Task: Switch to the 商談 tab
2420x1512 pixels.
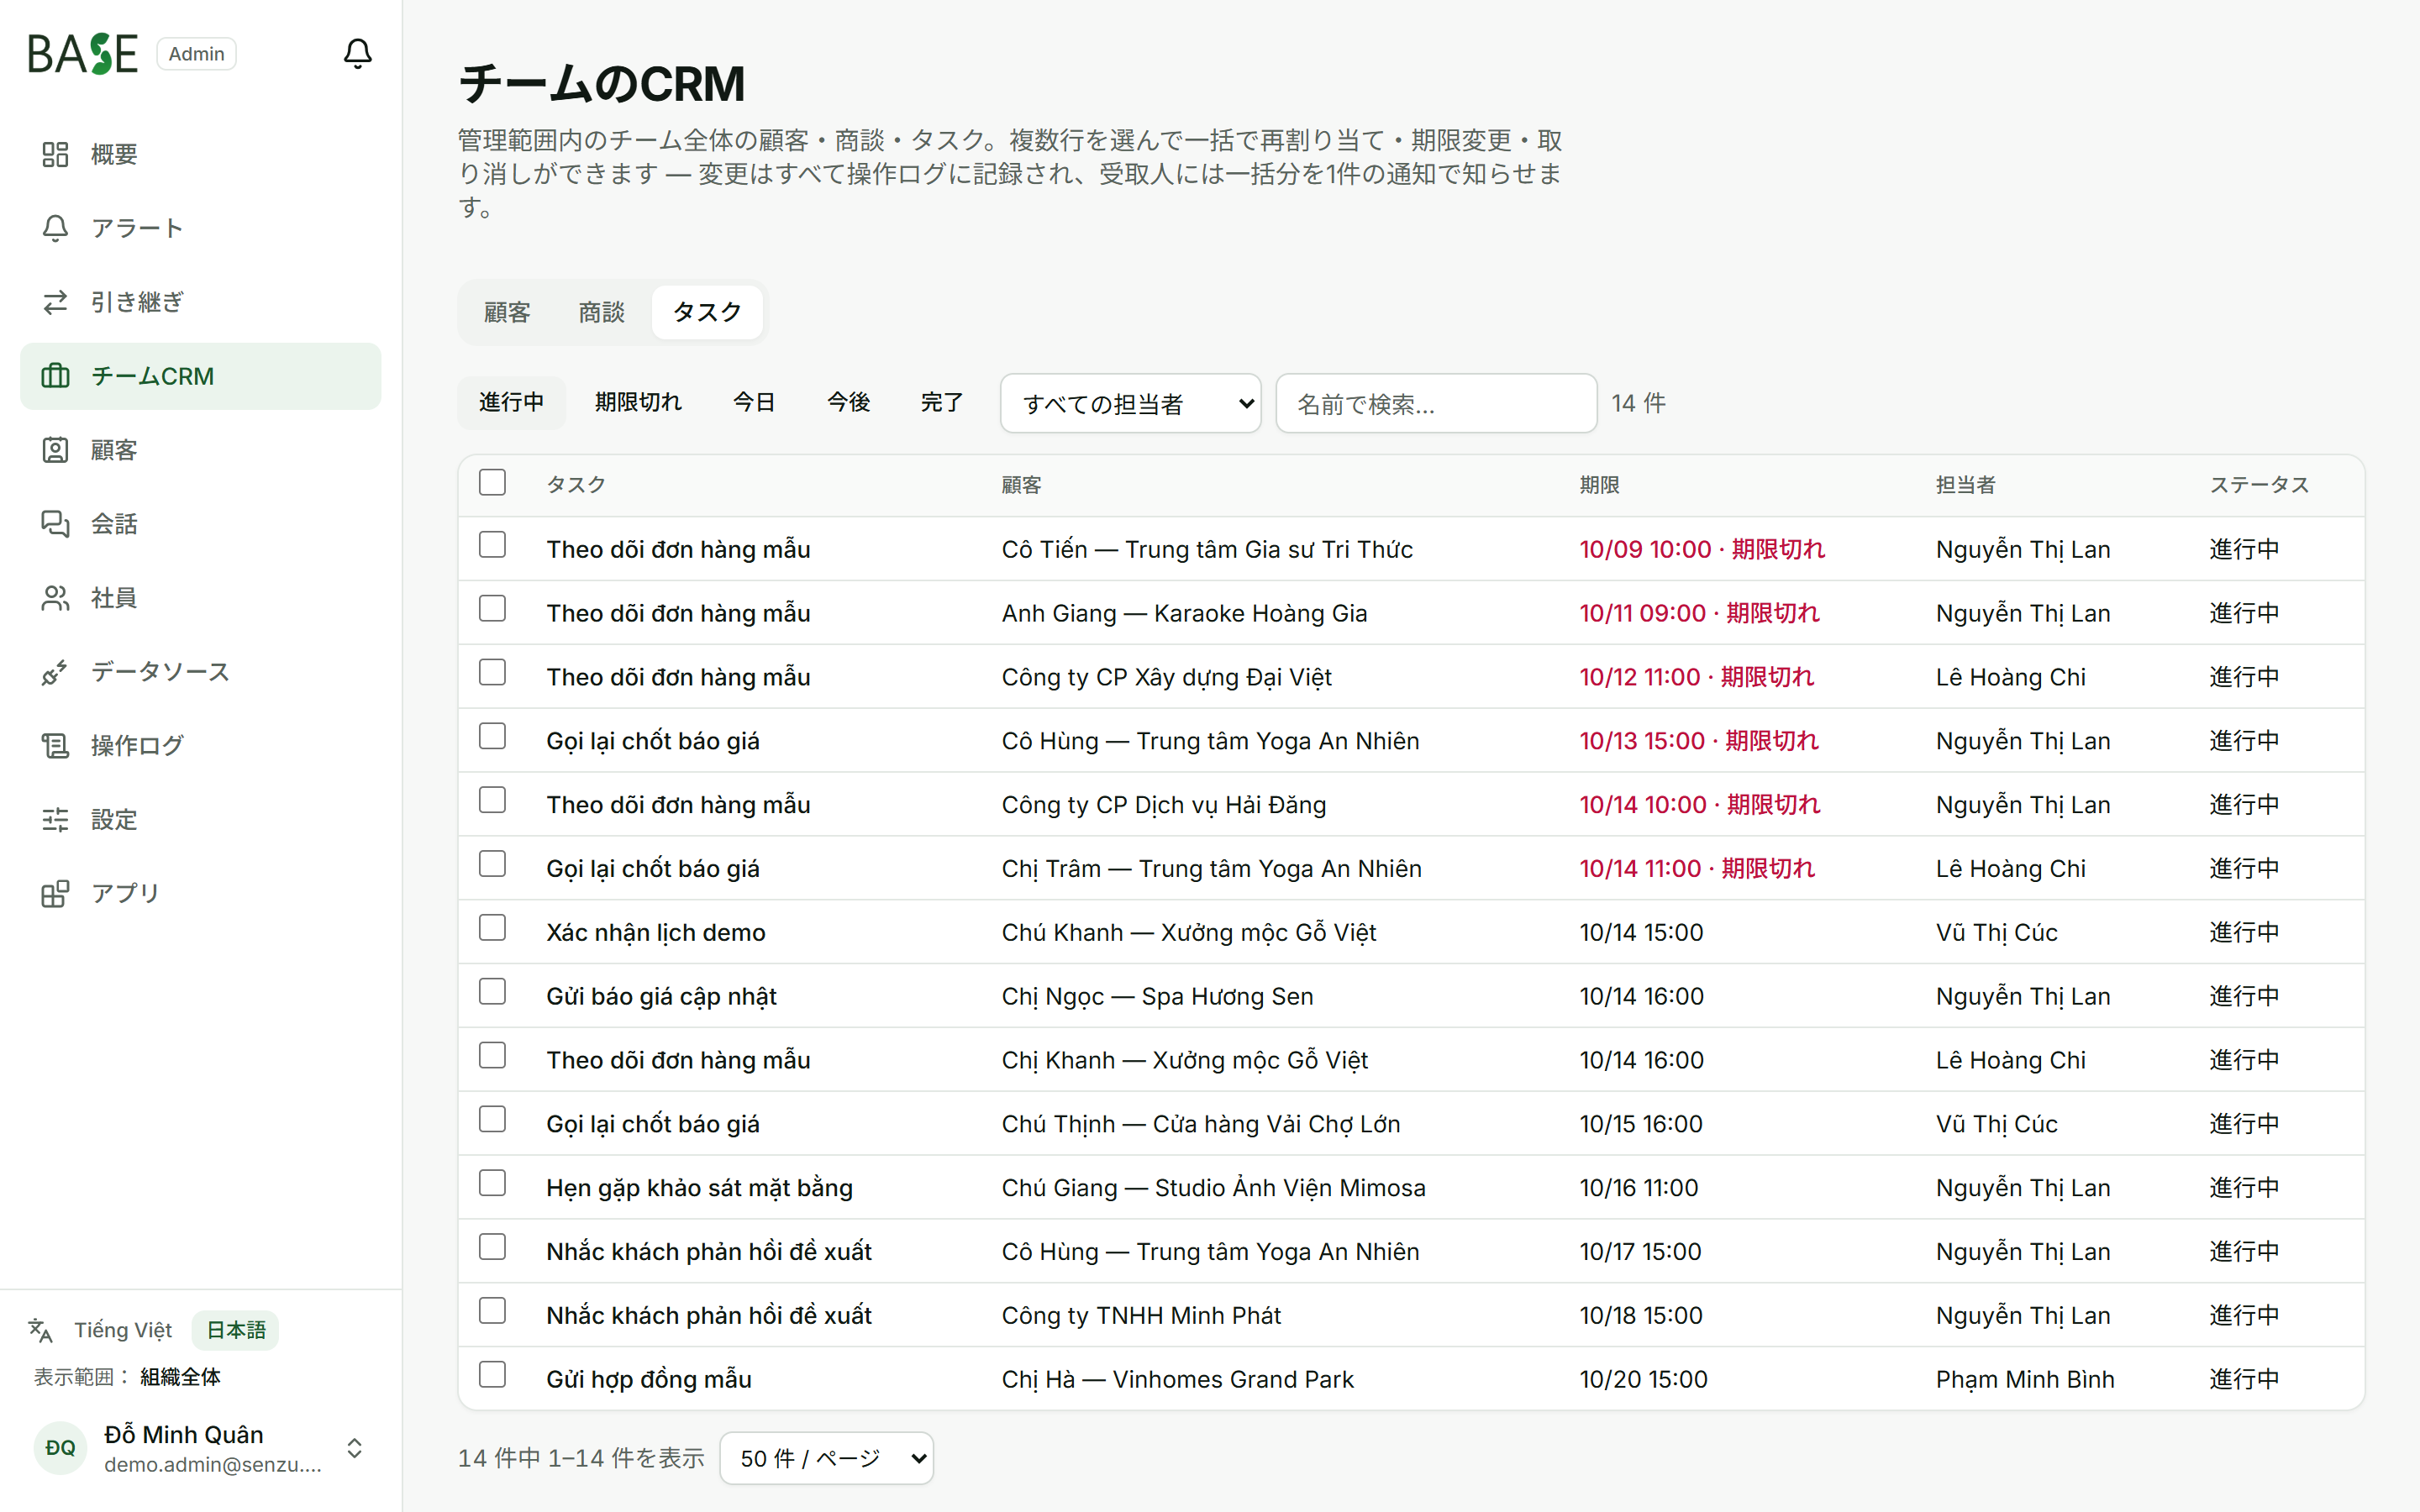Action: pyautogui.click(x=601, y=312)
